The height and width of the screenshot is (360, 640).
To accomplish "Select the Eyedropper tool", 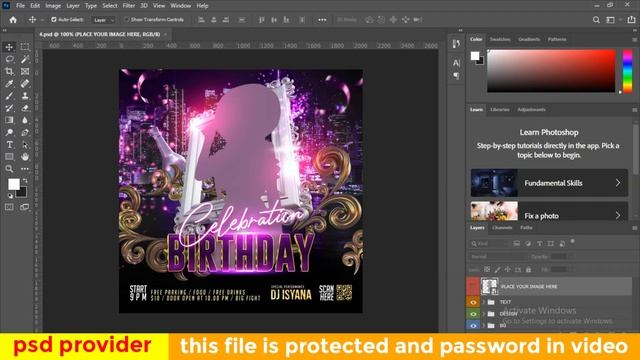I will pyautogui.click(x=9, y=84).
